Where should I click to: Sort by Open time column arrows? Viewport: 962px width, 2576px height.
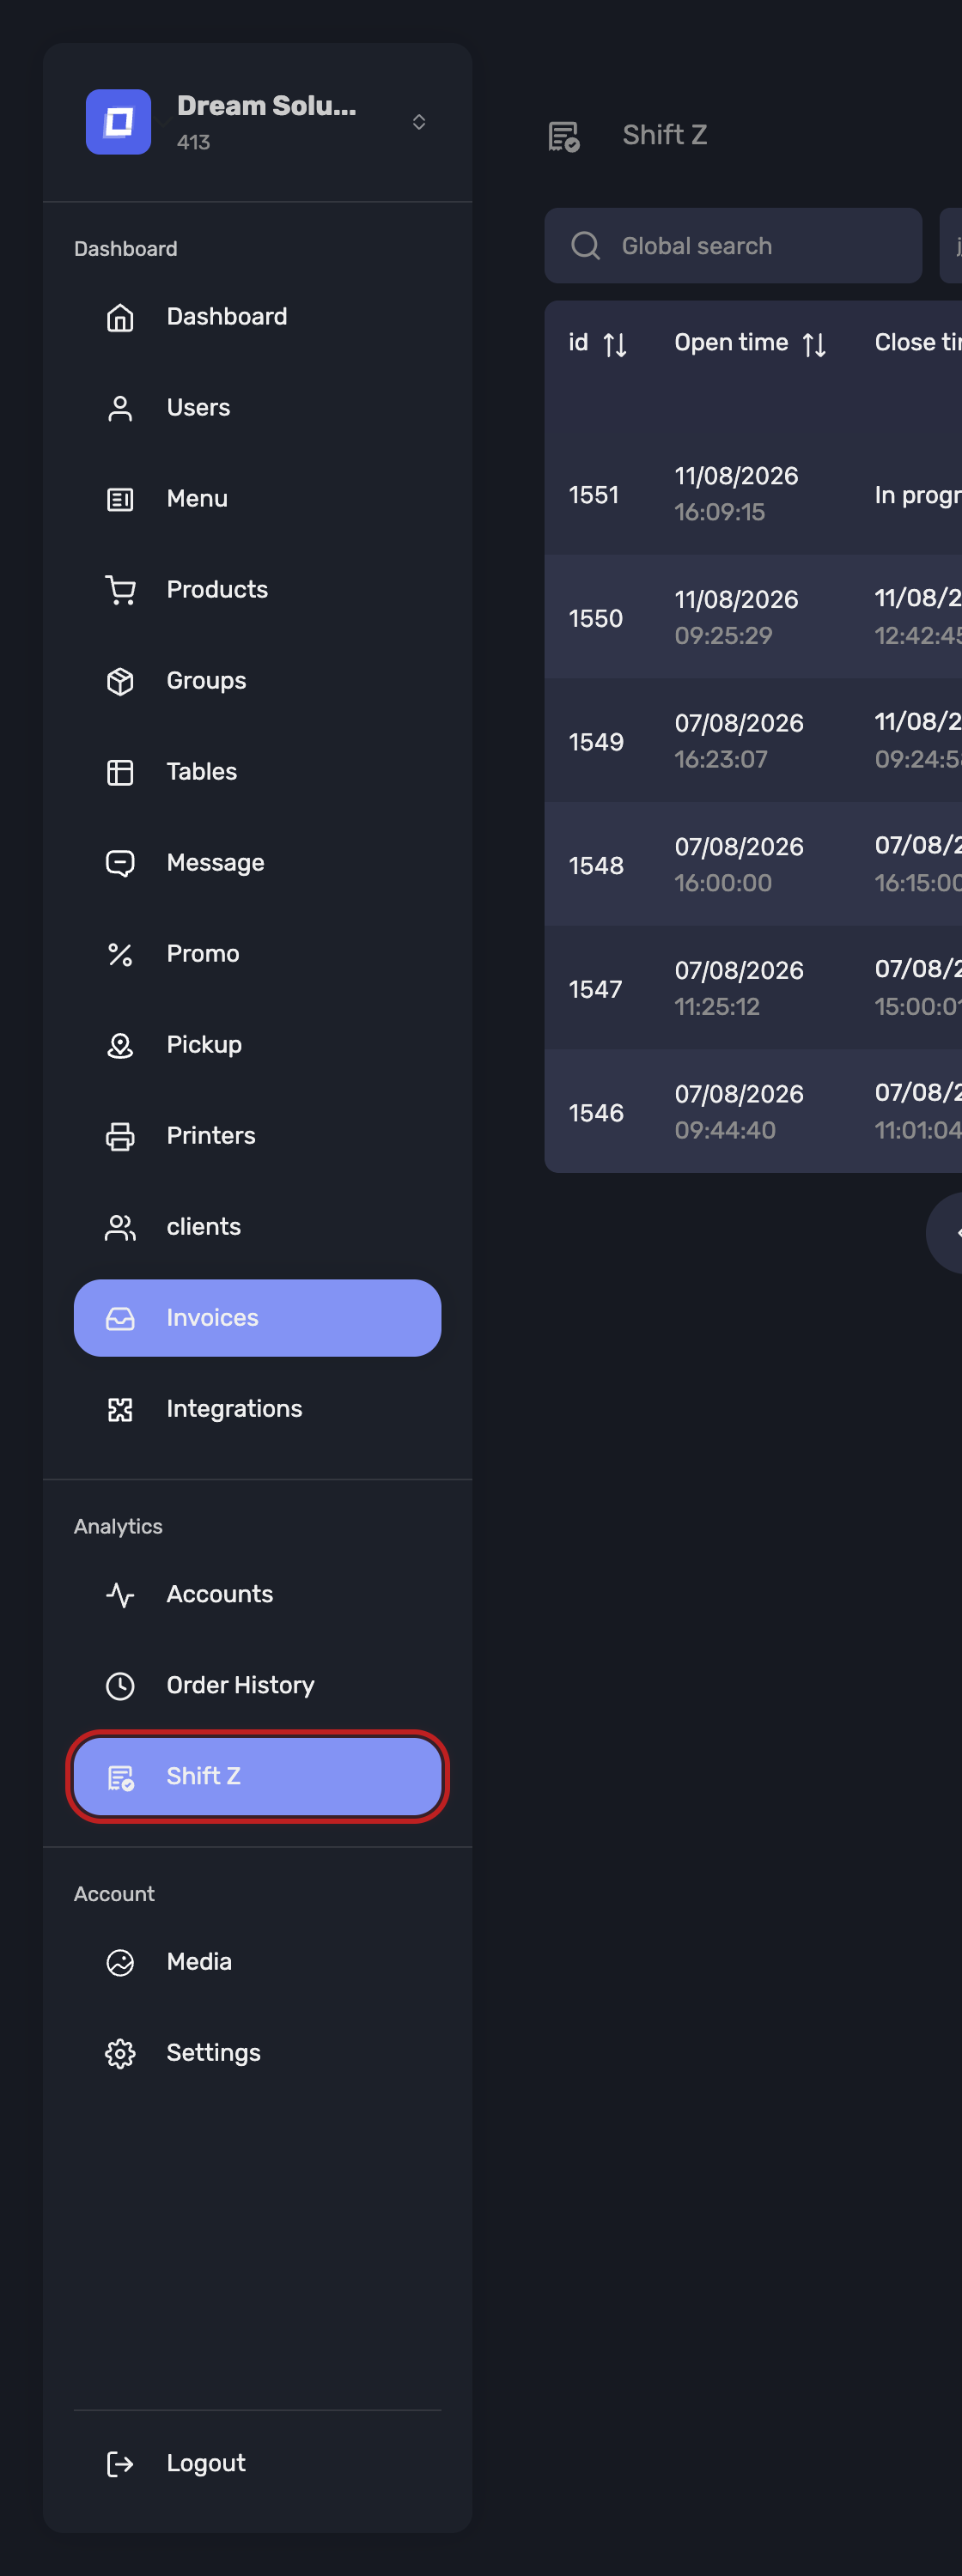tap(814, 344)
